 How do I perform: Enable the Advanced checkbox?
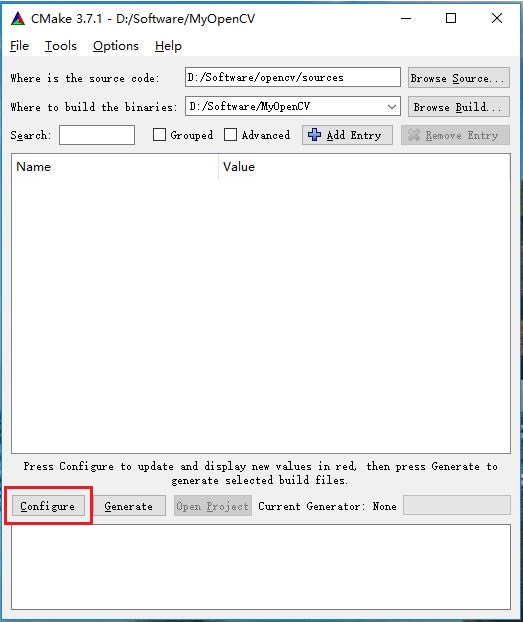(231, 135)
